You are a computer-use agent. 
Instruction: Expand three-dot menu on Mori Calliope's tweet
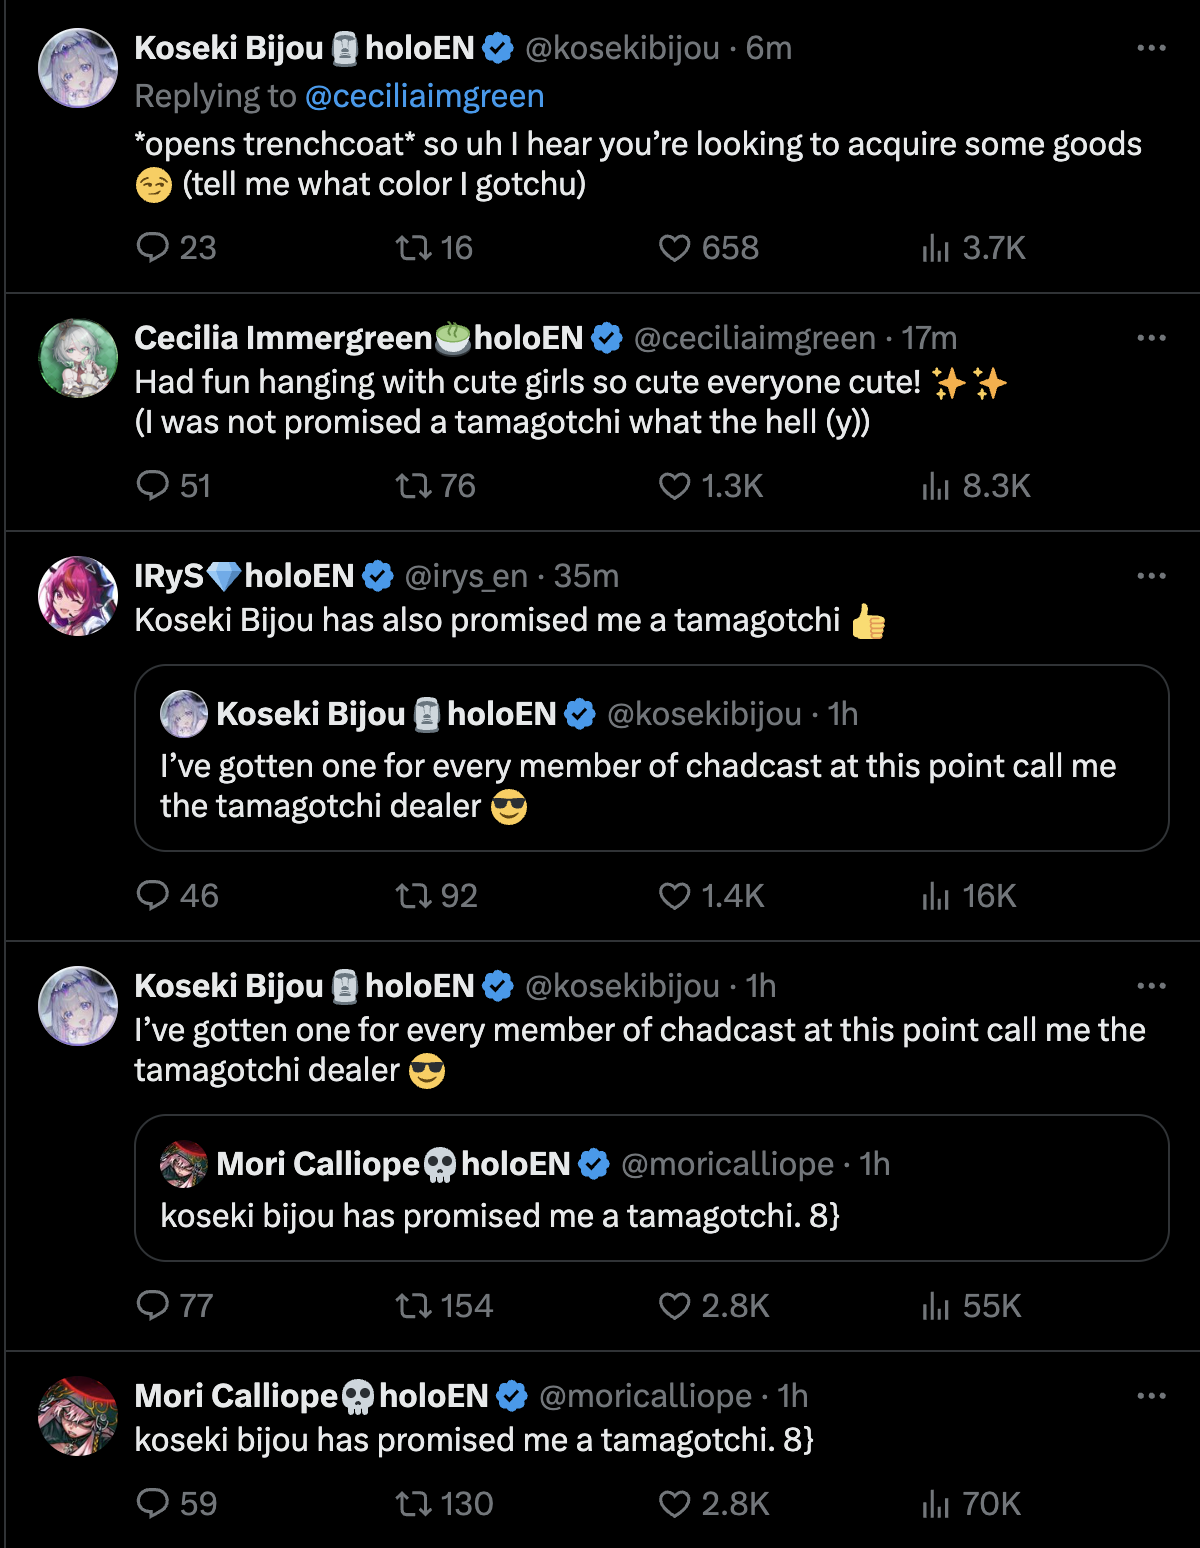[1152, 1396]
